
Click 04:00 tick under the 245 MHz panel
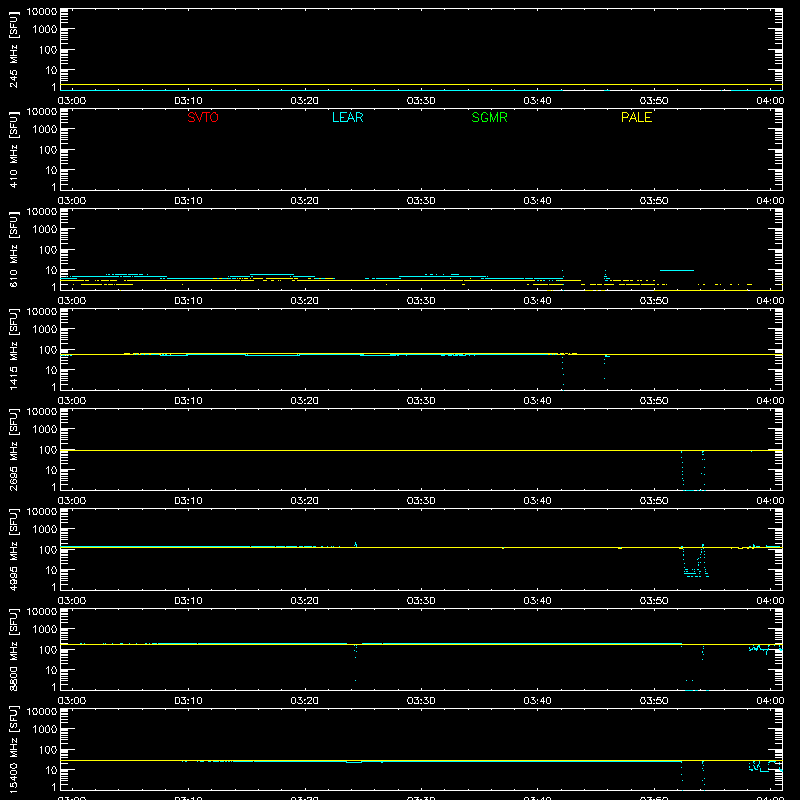770,101
